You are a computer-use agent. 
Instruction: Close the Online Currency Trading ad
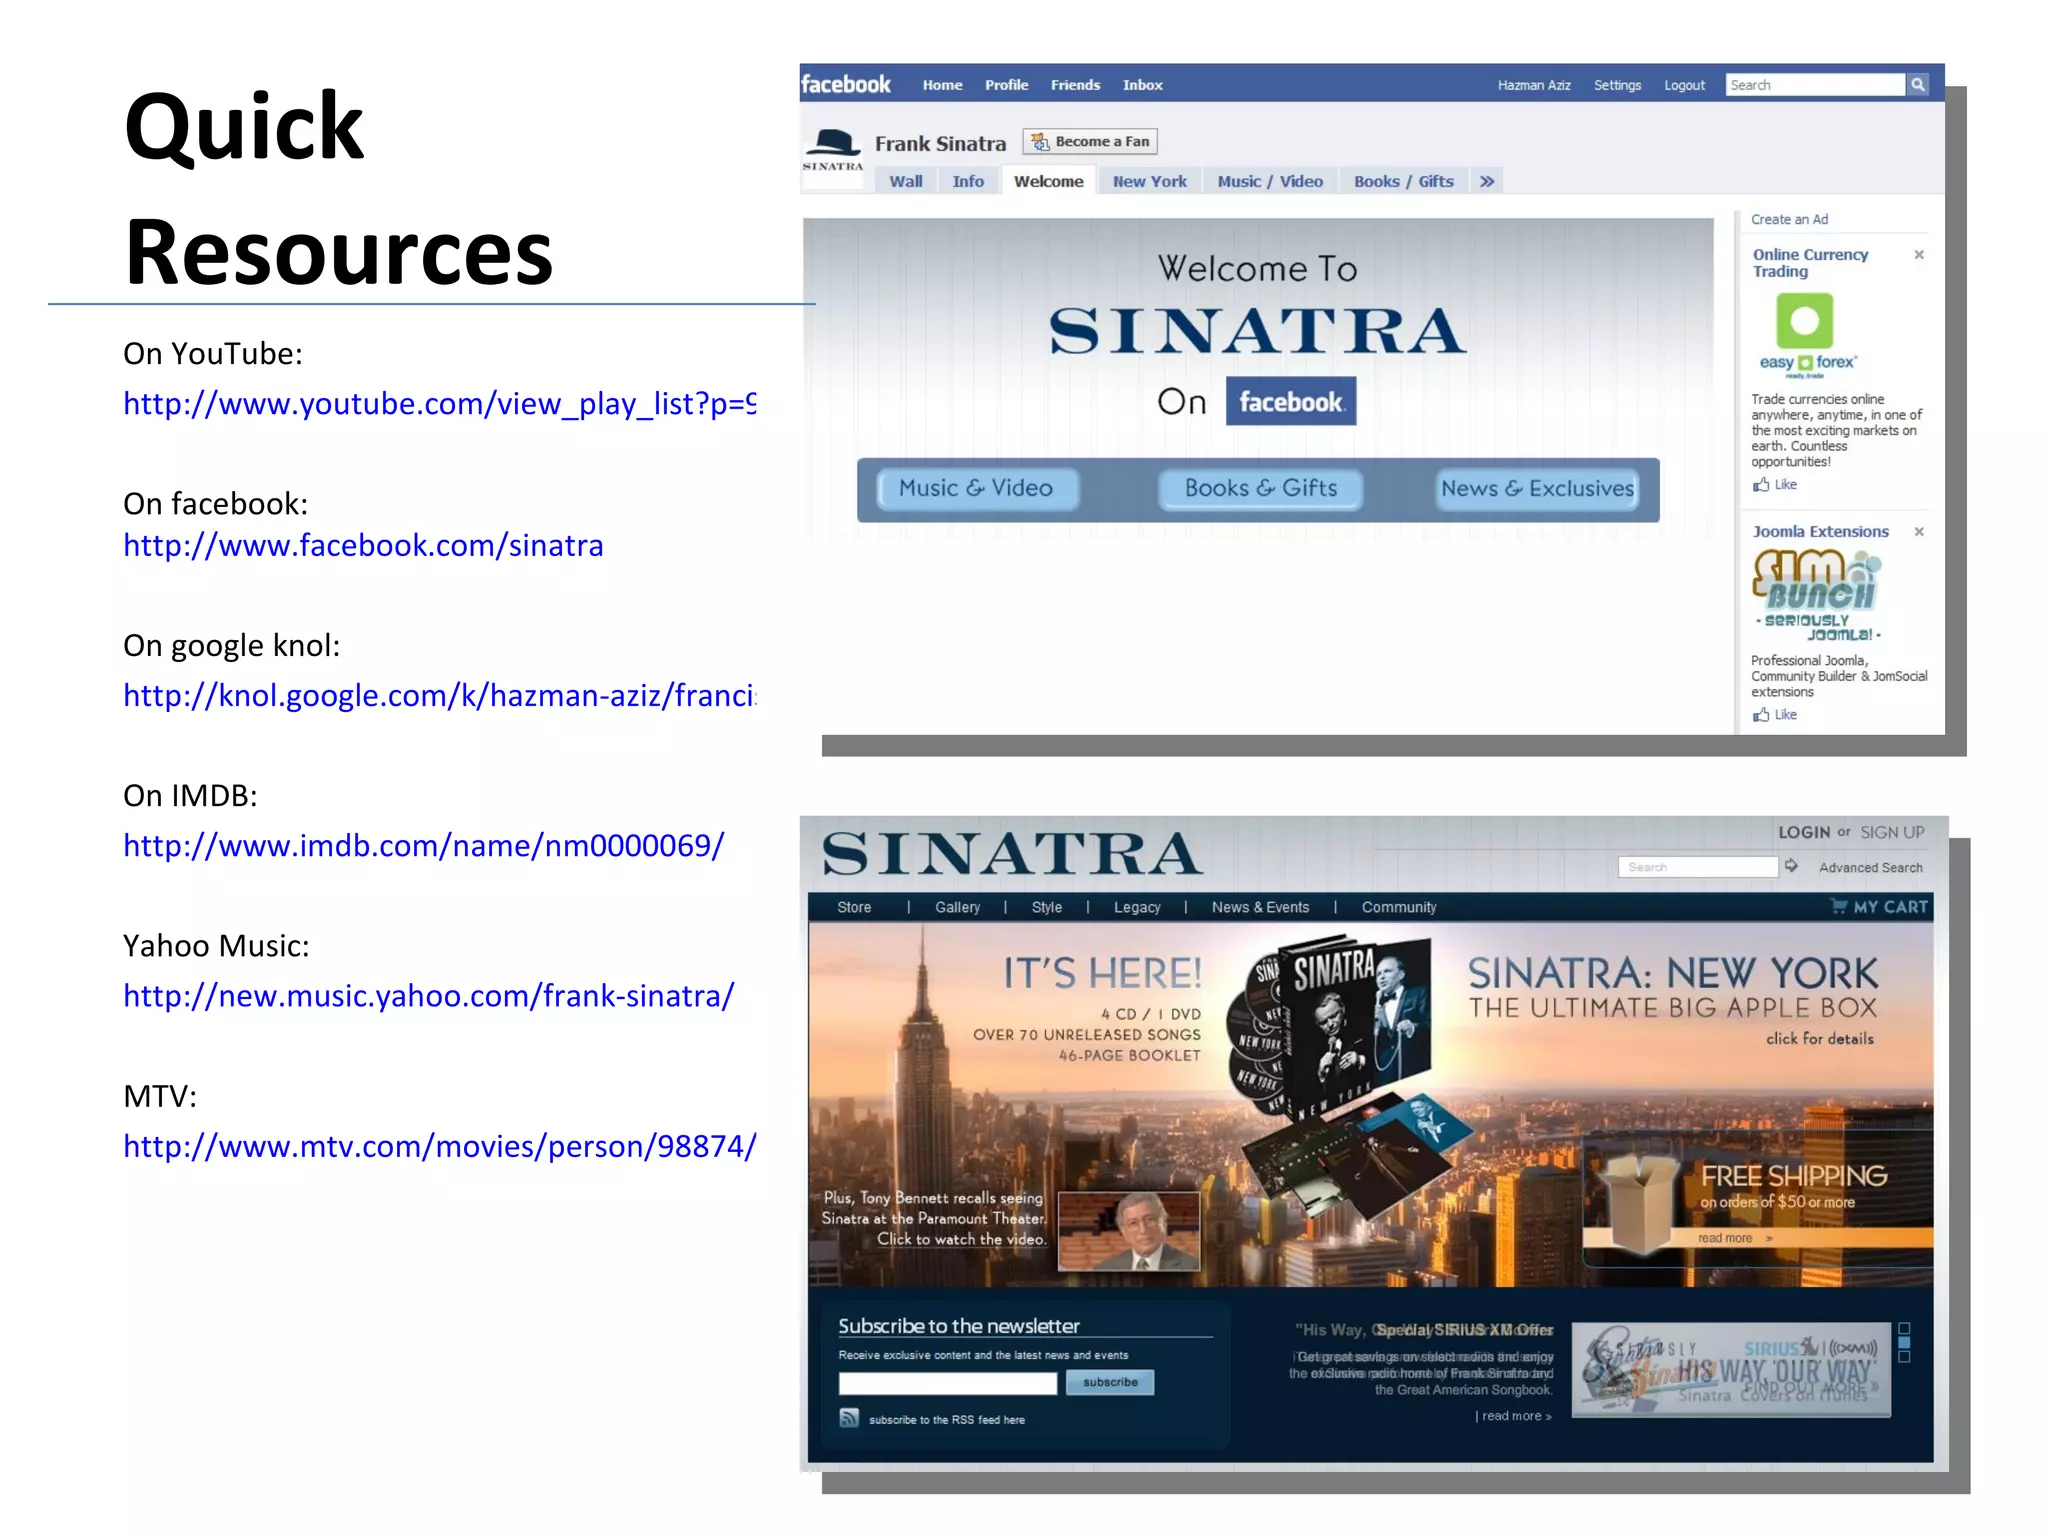(1919, 255)
